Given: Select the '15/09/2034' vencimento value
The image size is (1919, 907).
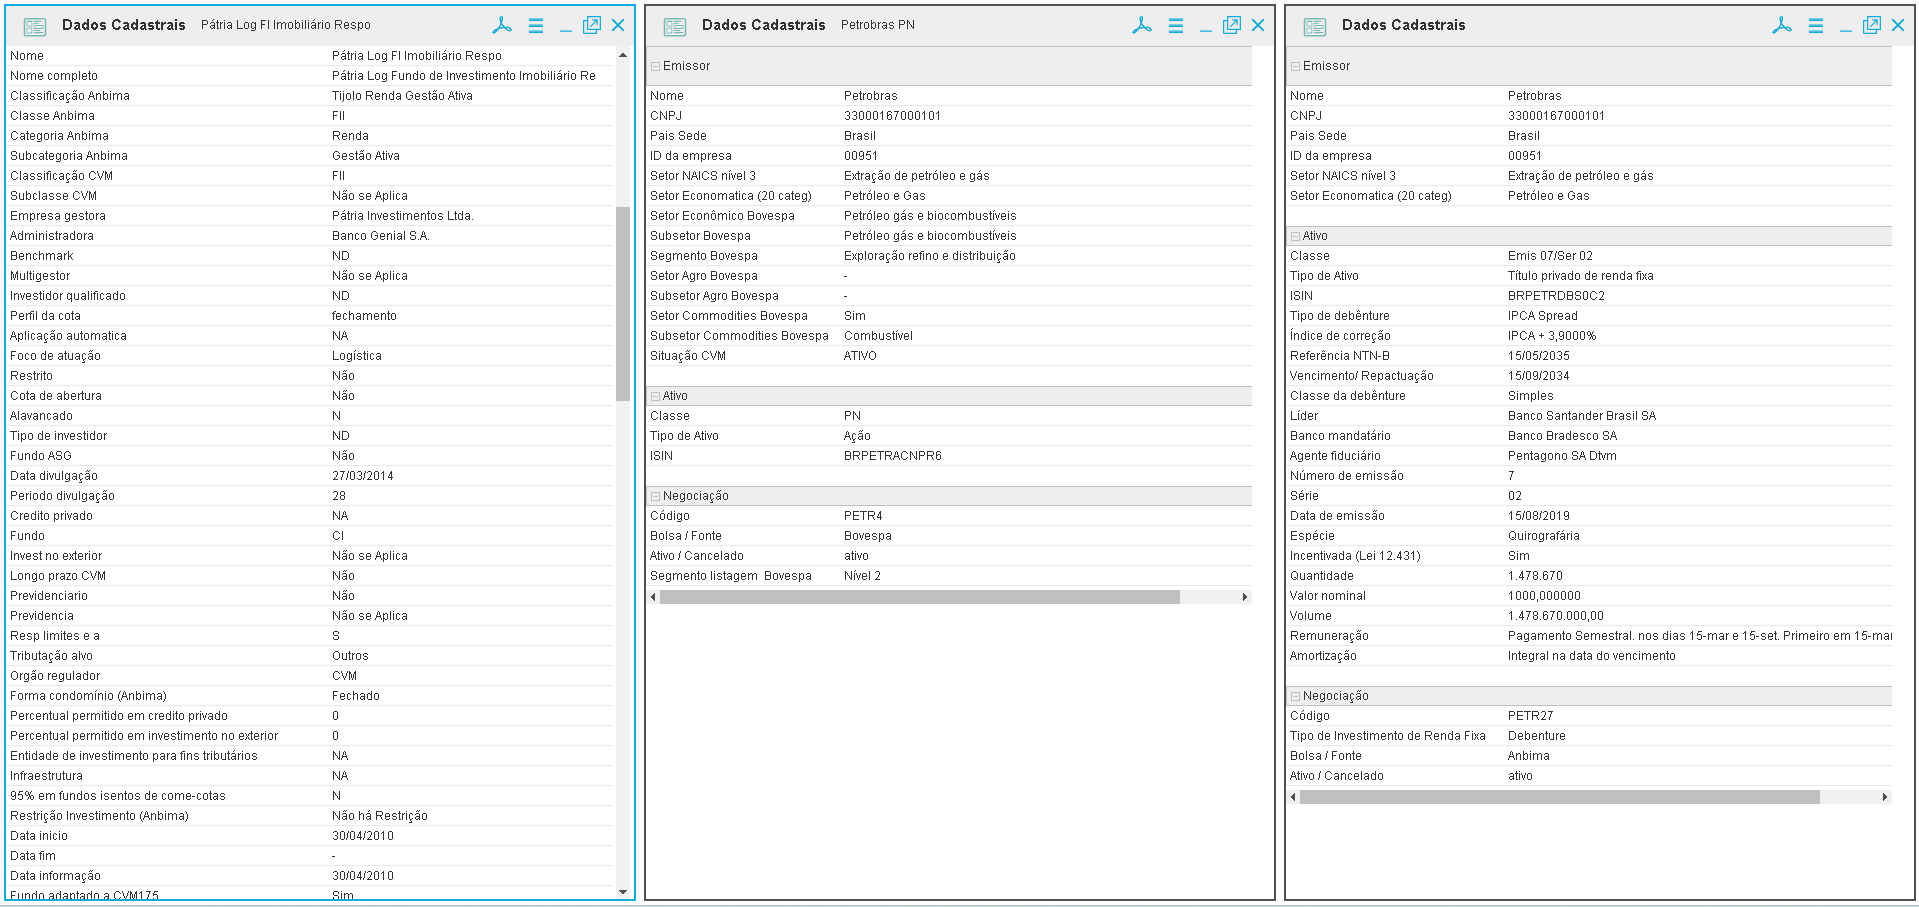Looking at the screenshot, I should point(1539,376).
